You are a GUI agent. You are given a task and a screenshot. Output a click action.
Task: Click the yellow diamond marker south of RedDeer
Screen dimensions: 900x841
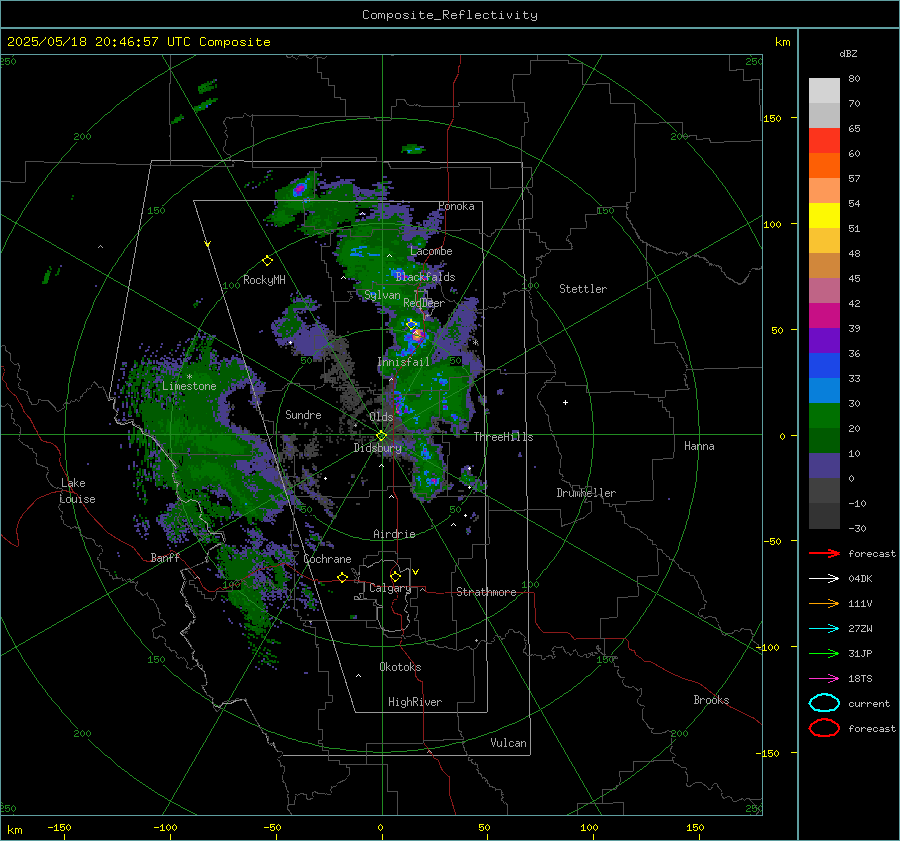pos(411,325)
